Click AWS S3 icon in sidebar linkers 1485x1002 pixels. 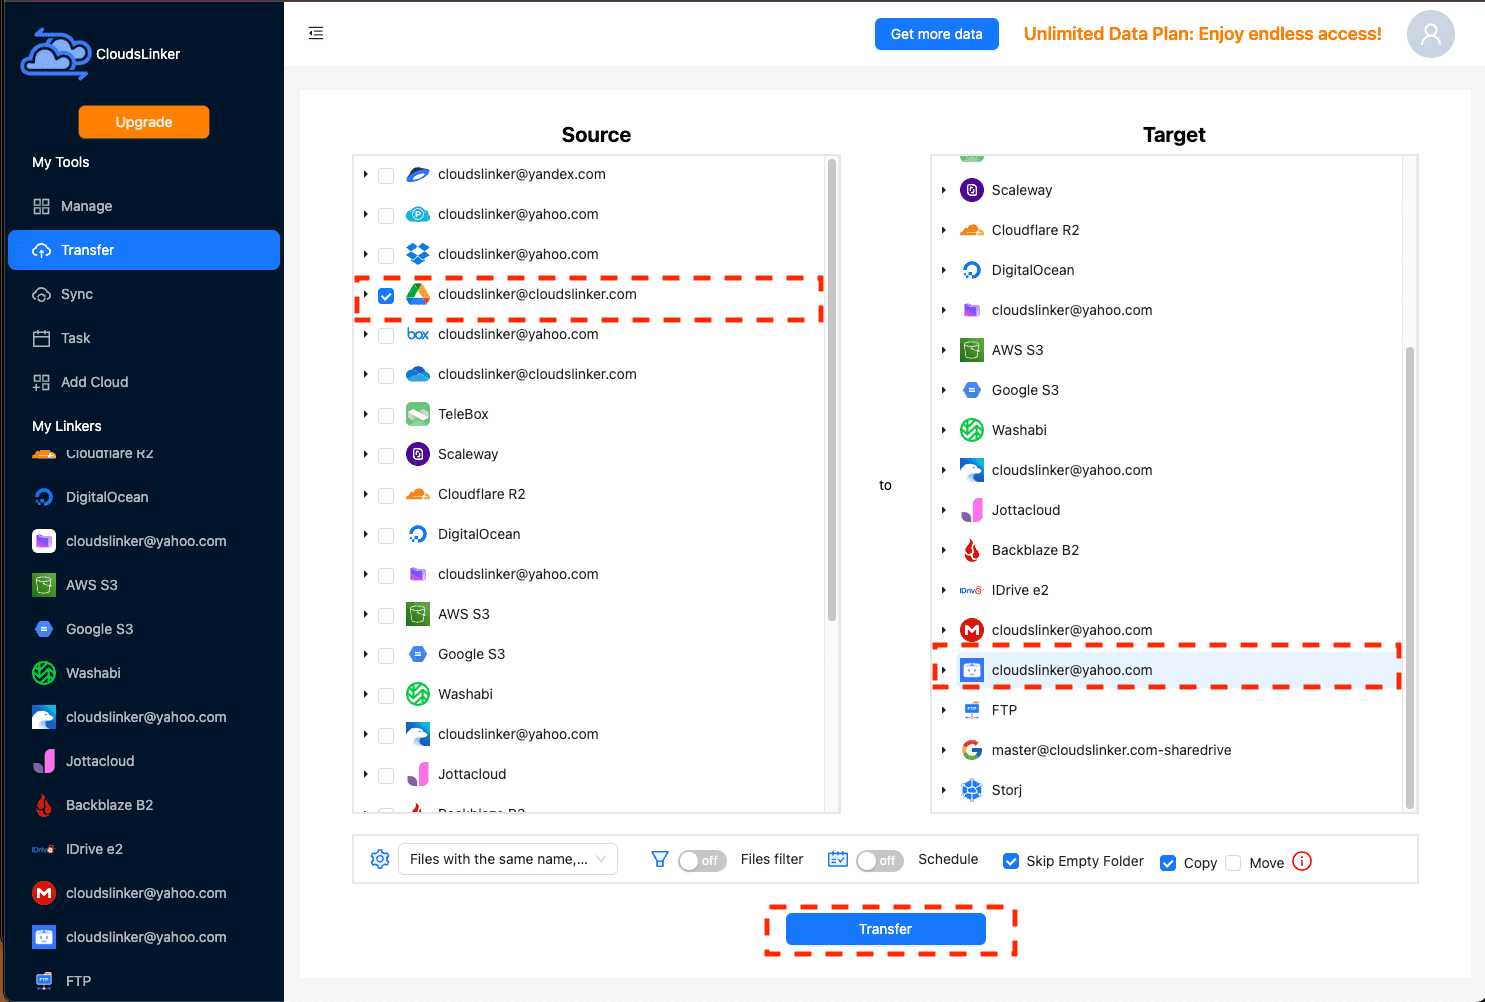pos(44,585)
